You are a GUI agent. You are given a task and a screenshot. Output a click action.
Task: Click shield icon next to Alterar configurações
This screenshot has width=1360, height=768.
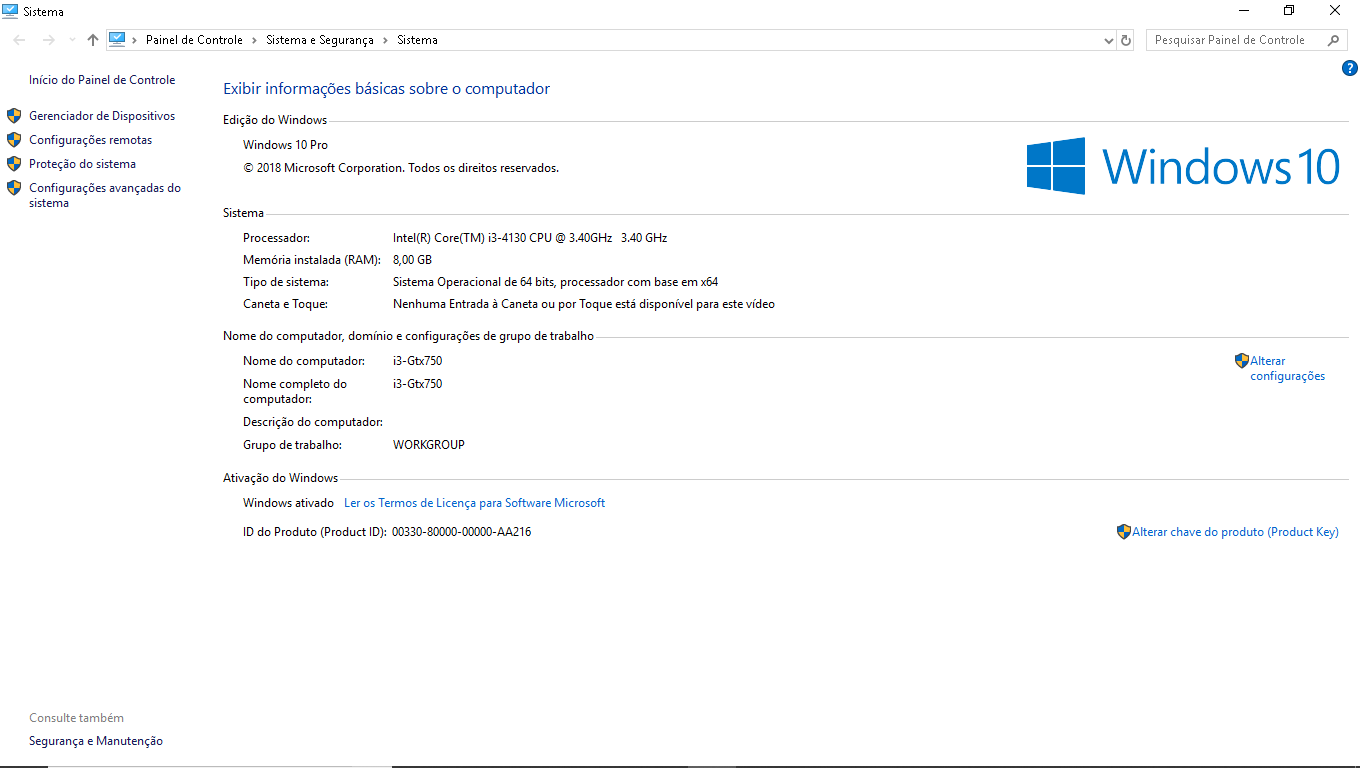point(1242,361)
